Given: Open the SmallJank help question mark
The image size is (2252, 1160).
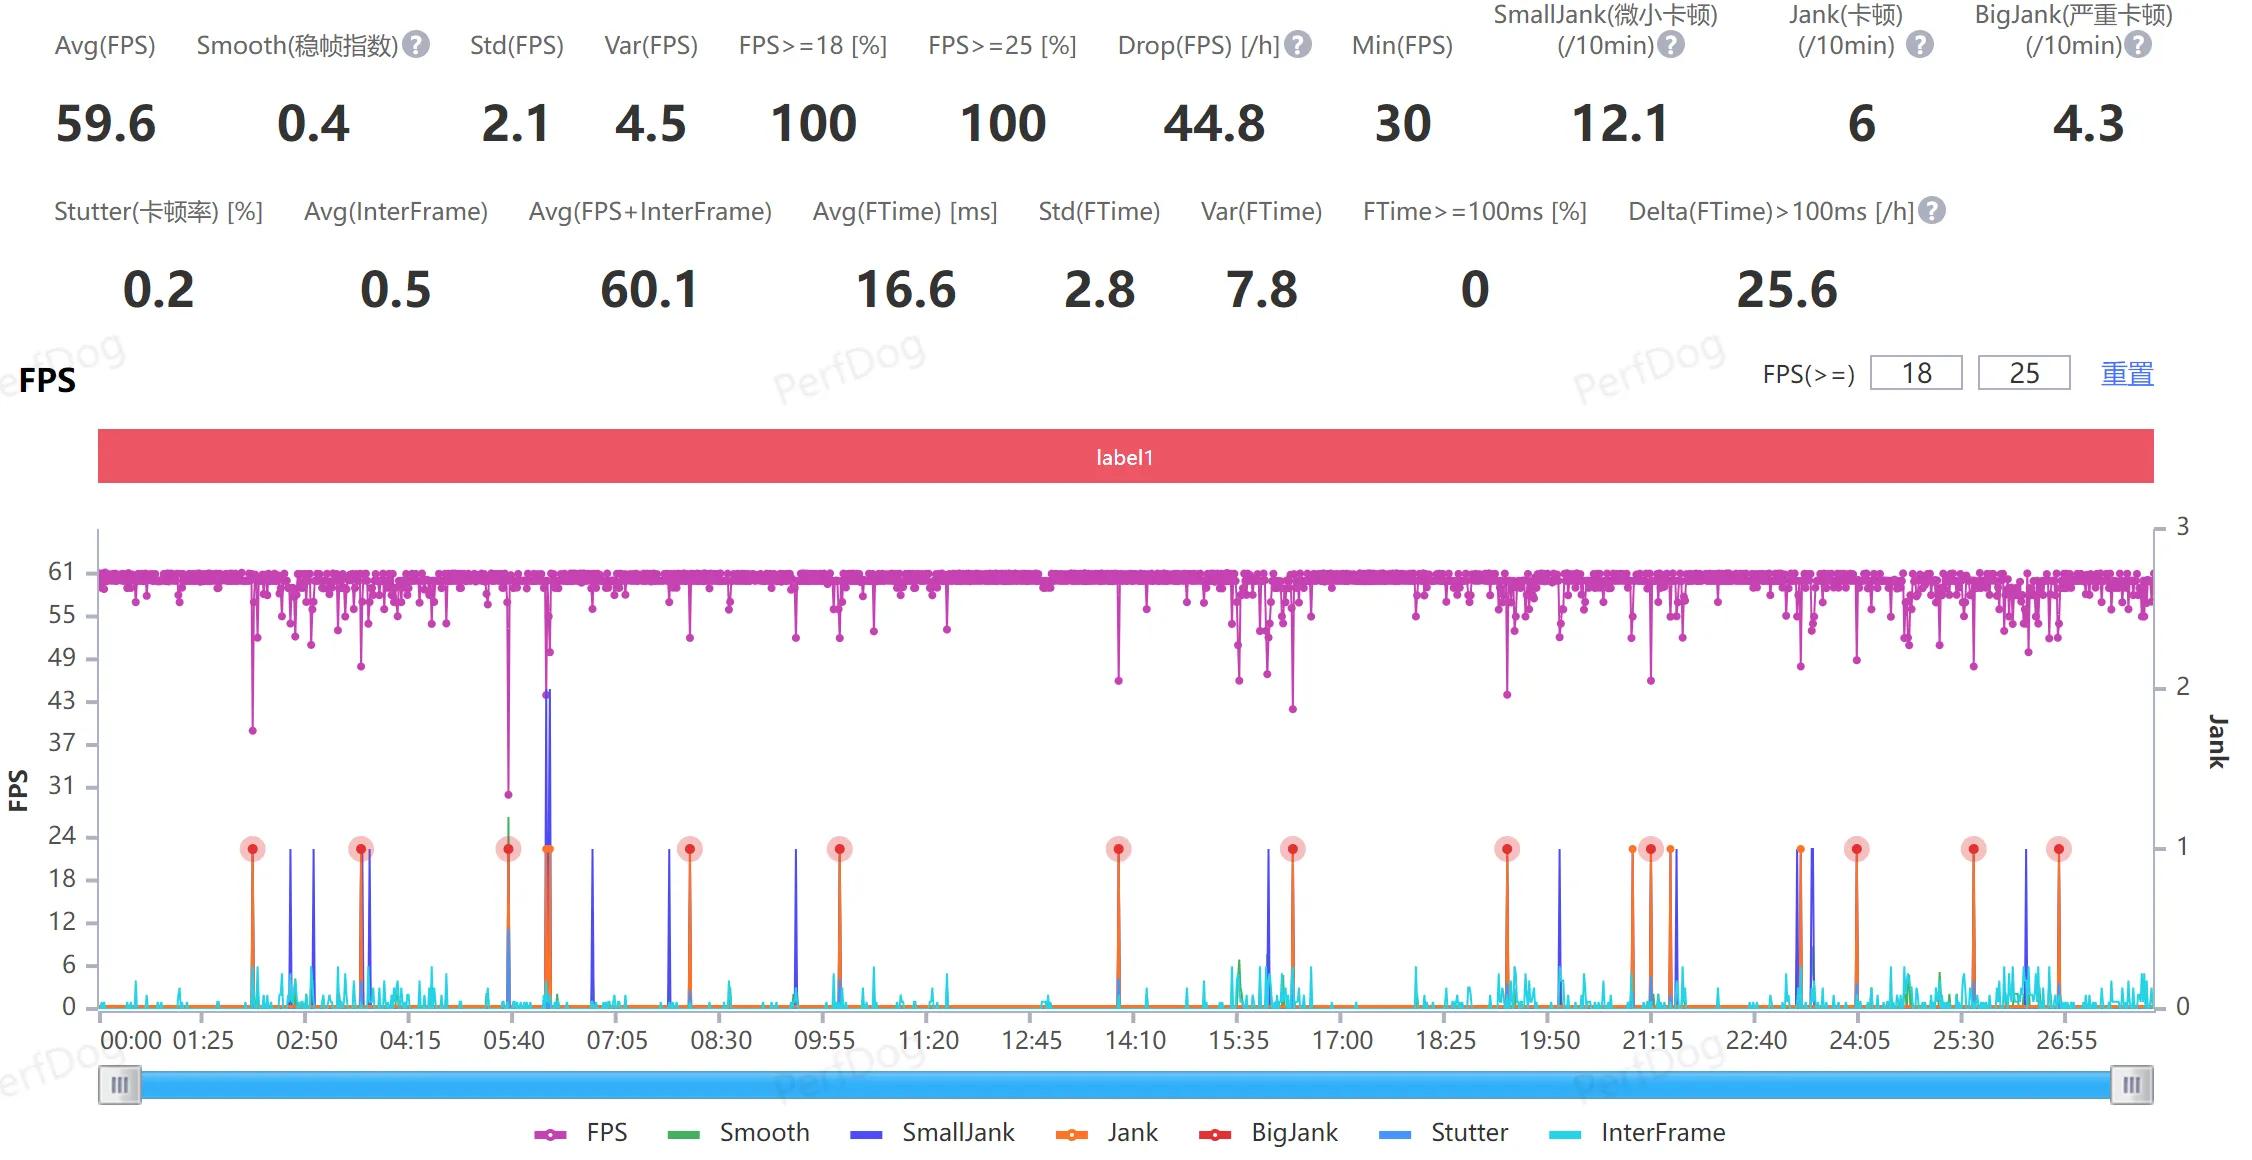Looking at the screenshot, I should [1671, 45].
